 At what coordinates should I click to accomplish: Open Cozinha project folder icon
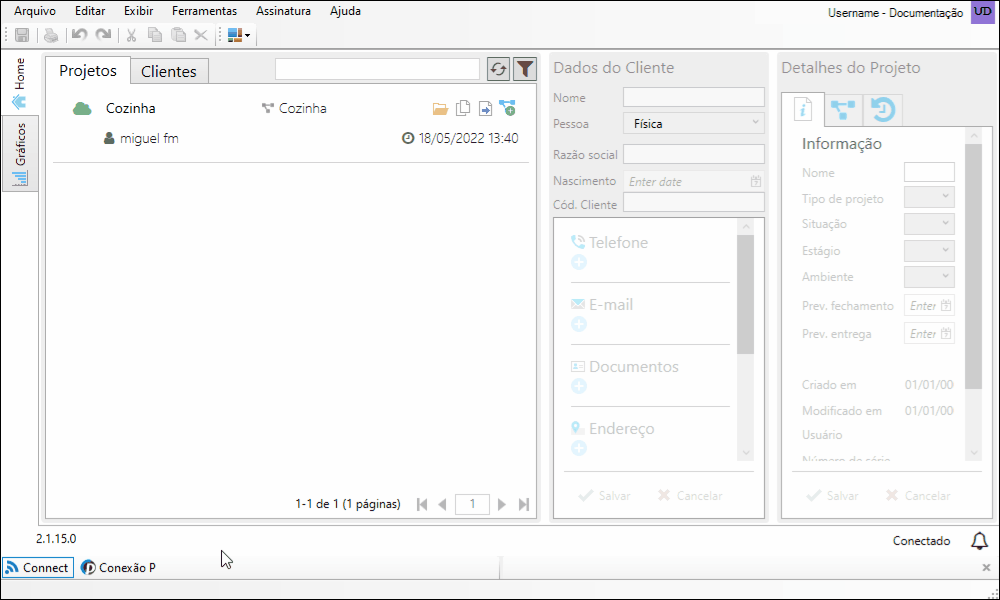tap(440, 108)
